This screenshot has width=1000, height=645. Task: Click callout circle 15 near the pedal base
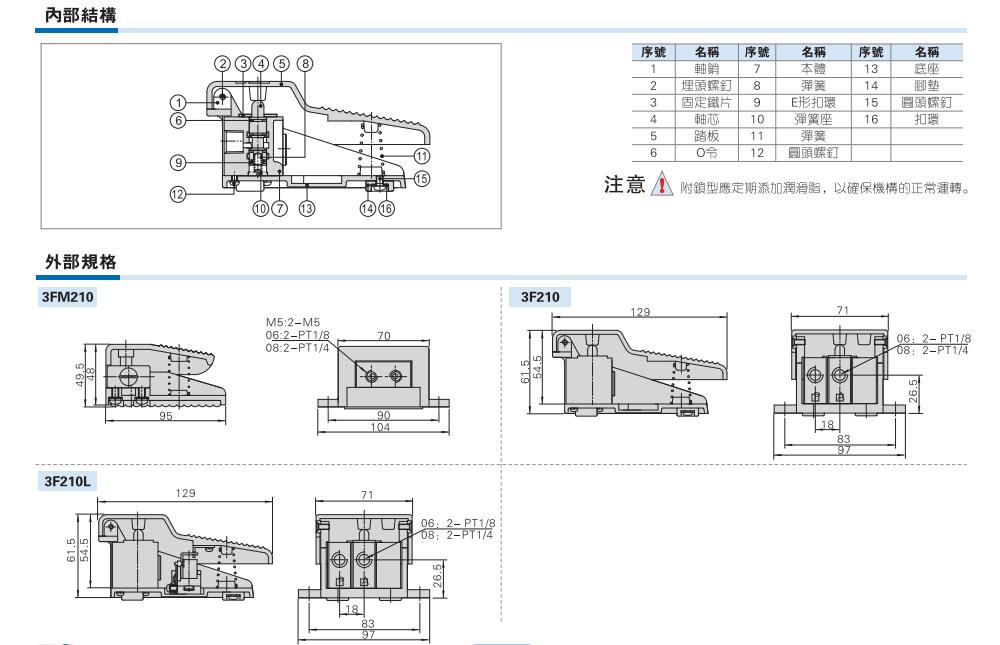(423, 179)
